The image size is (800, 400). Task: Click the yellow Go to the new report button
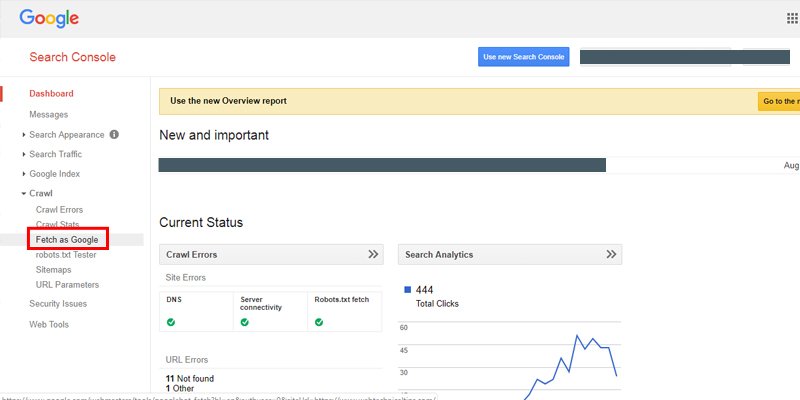pyautogui.click(x=779, y=101)
